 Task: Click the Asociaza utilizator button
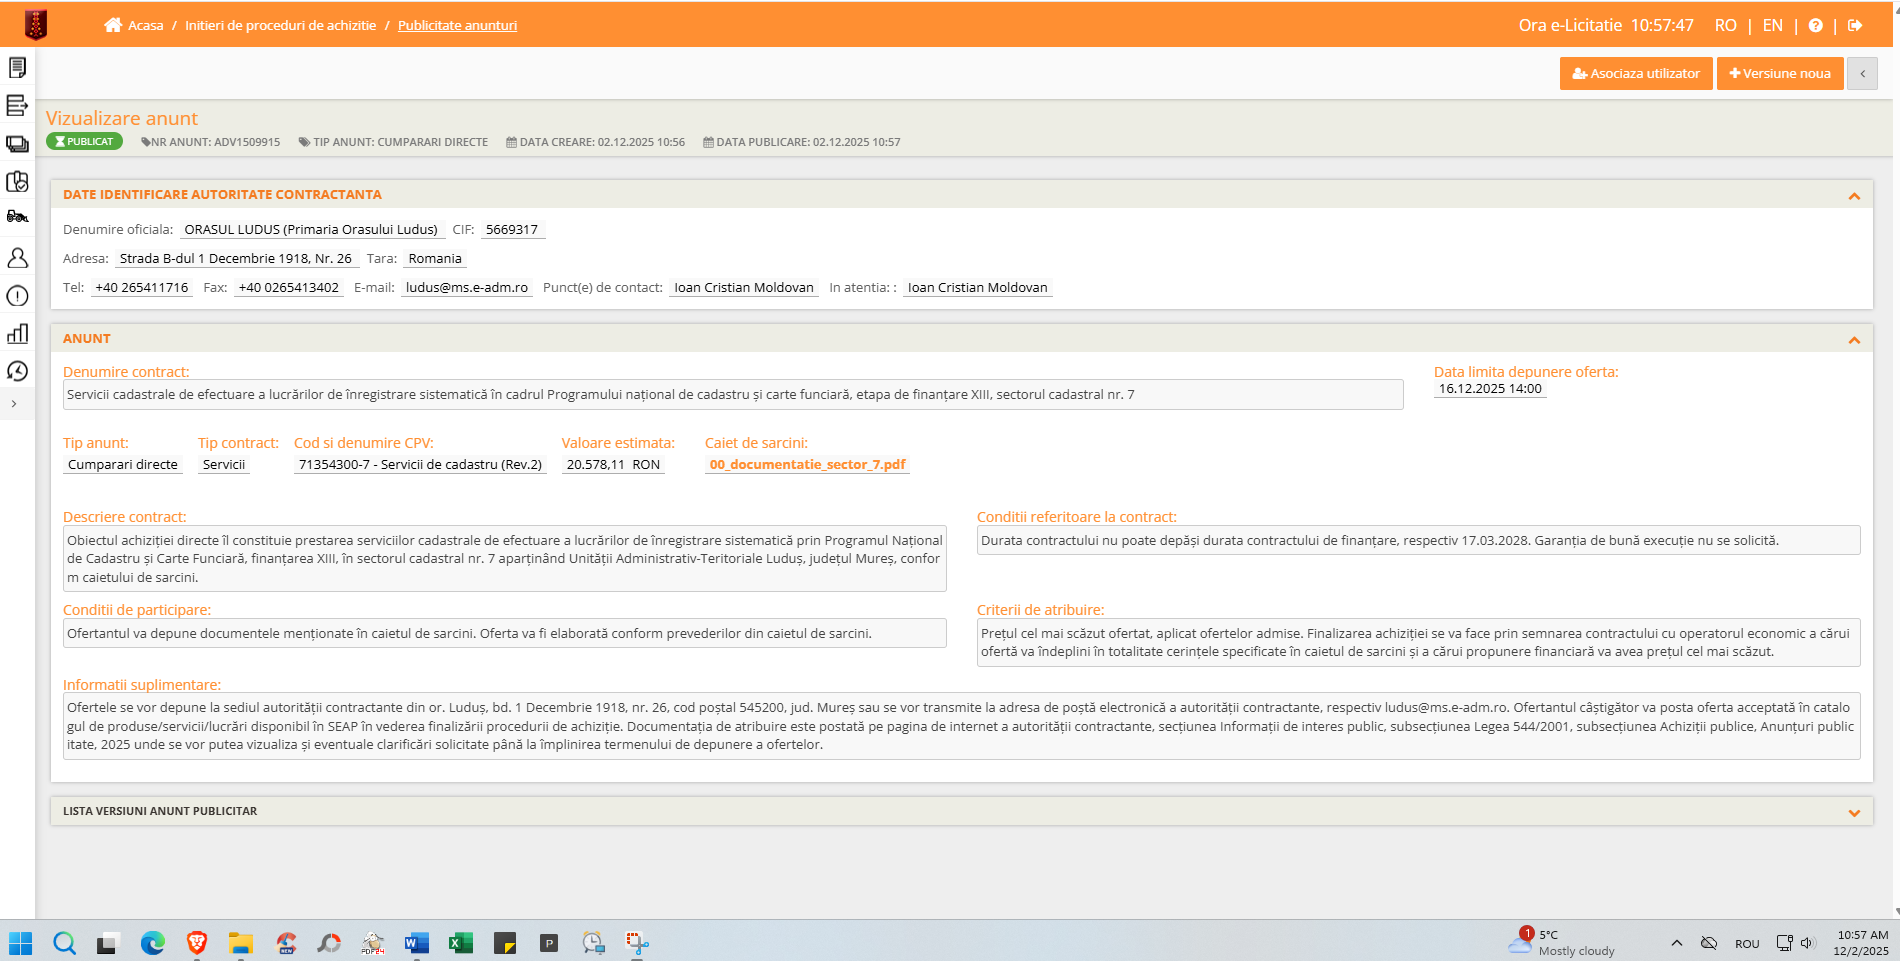pyautogui.click(x=1635, y=74)
